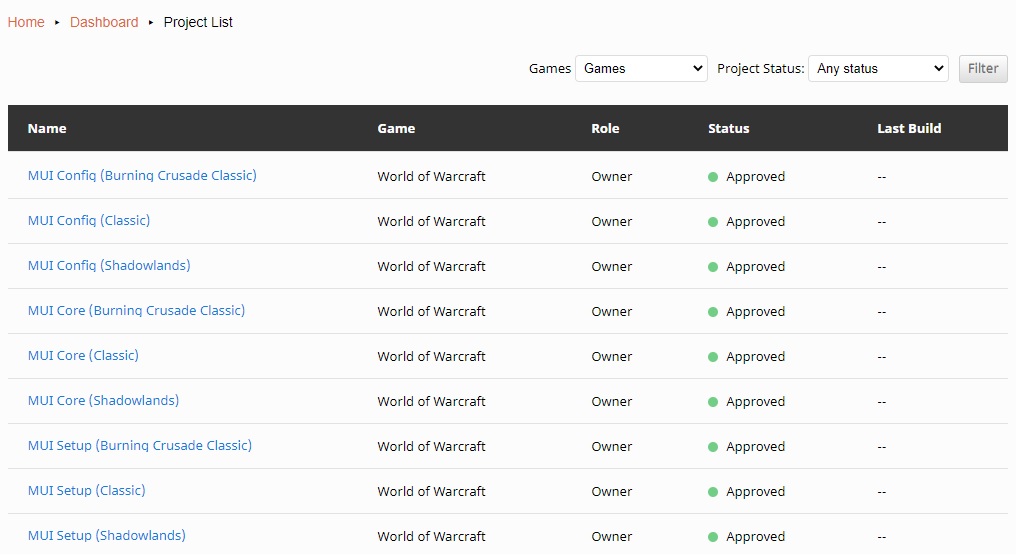Click Owner role in MUI Setup (Shadowlands) row
Screen dimensions: 1016x558
tap(612, 537)
